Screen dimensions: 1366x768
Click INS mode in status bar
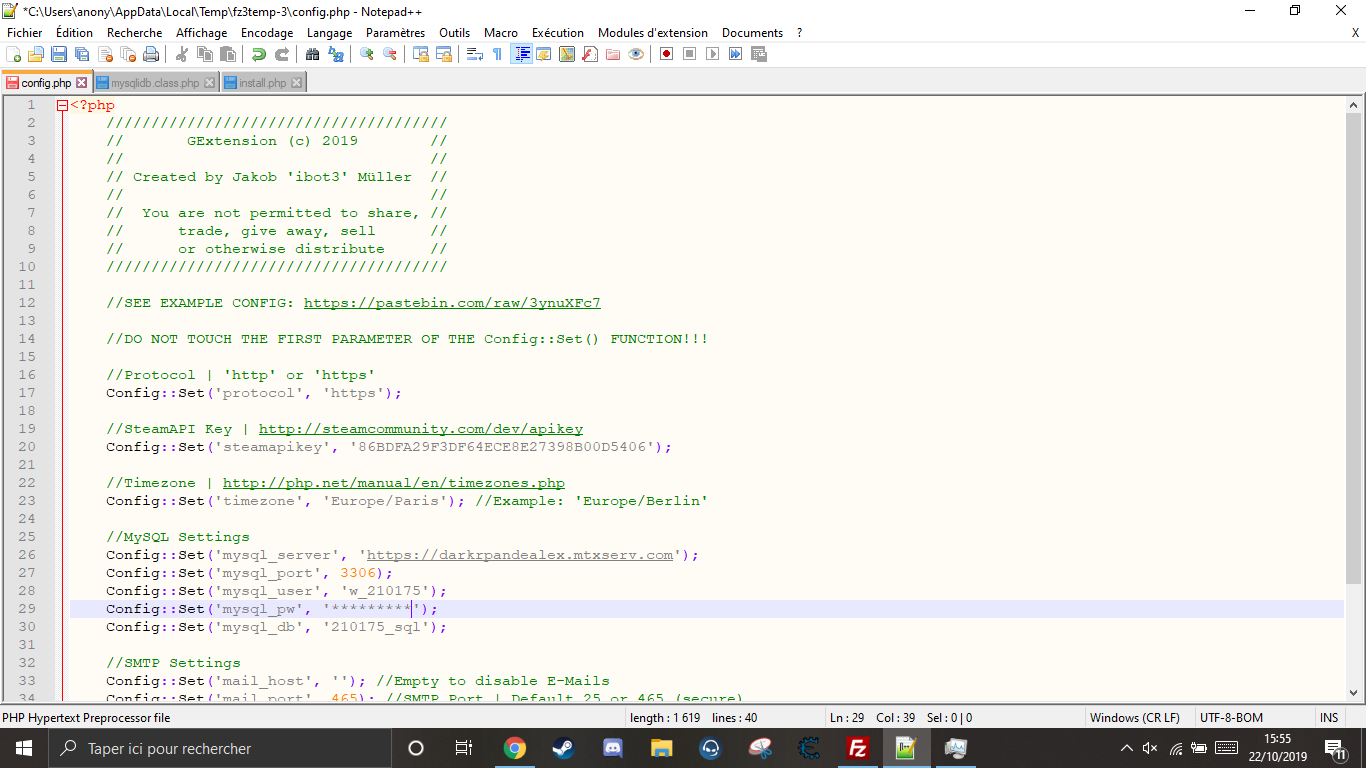click(1329, 718)
